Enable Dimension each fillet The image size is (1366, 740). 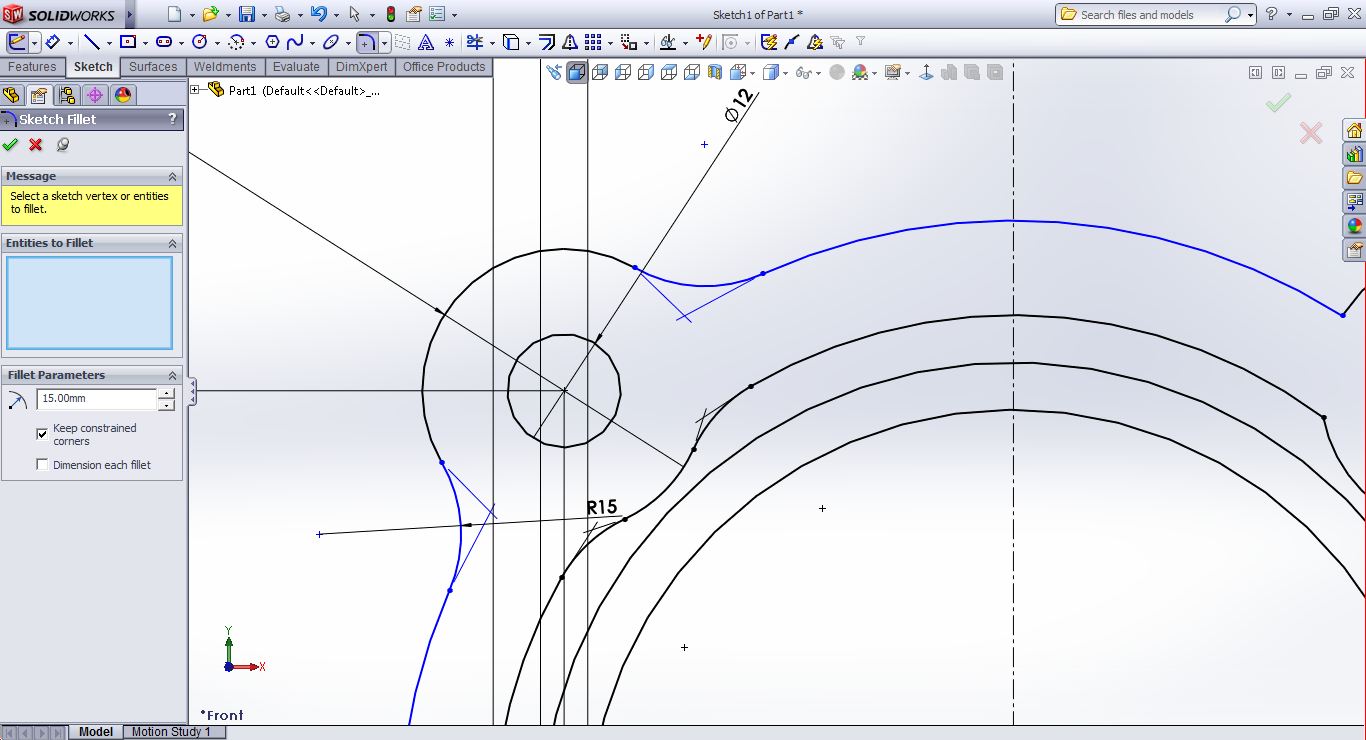[x=41, y=464]
